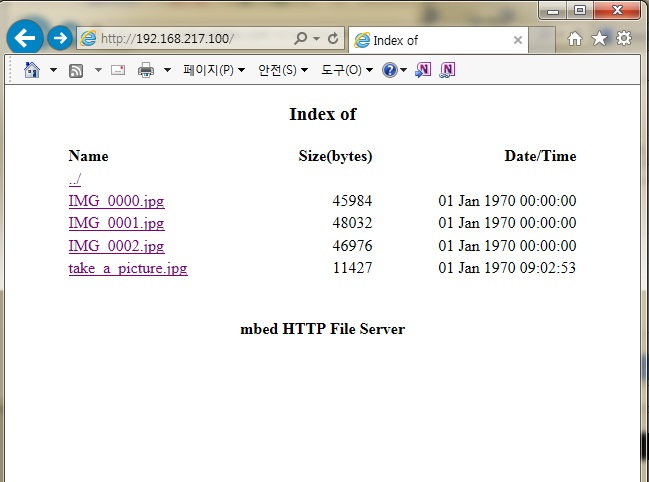Click the size value 11427
The image size is (649, 482).
coord(353,268)
